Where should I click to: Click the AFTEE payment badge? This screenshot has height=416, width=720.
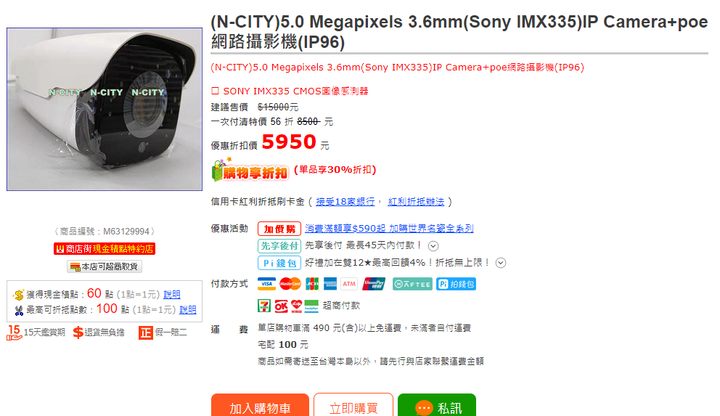tap(412, 284)
